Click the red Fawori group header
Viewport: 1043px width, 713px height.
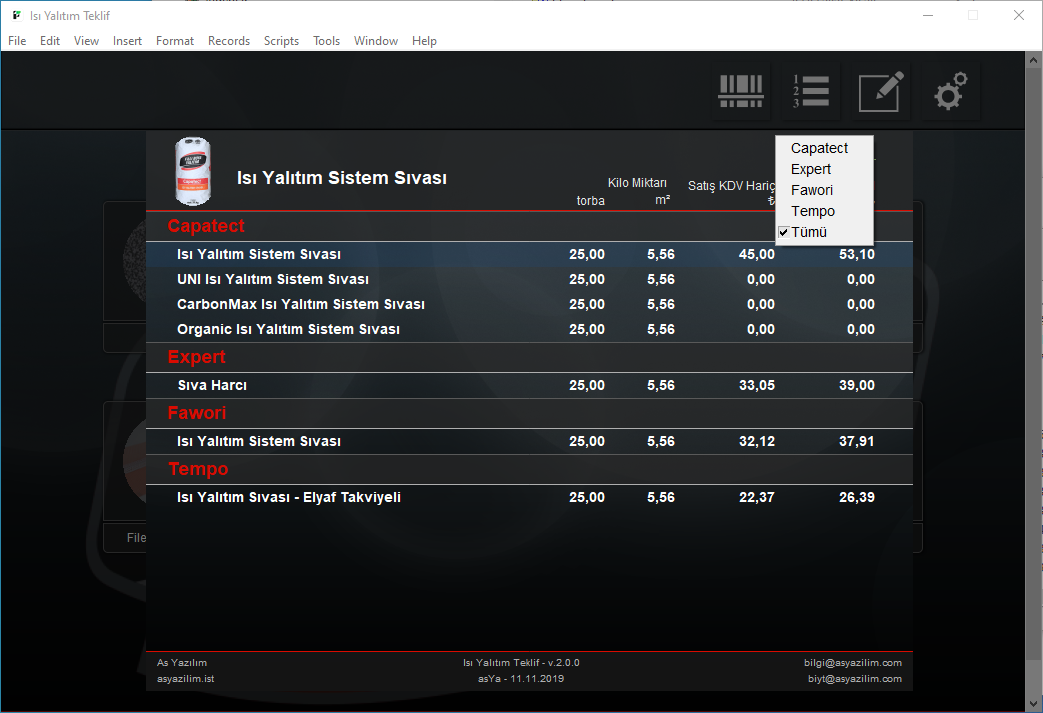point(197,413)
